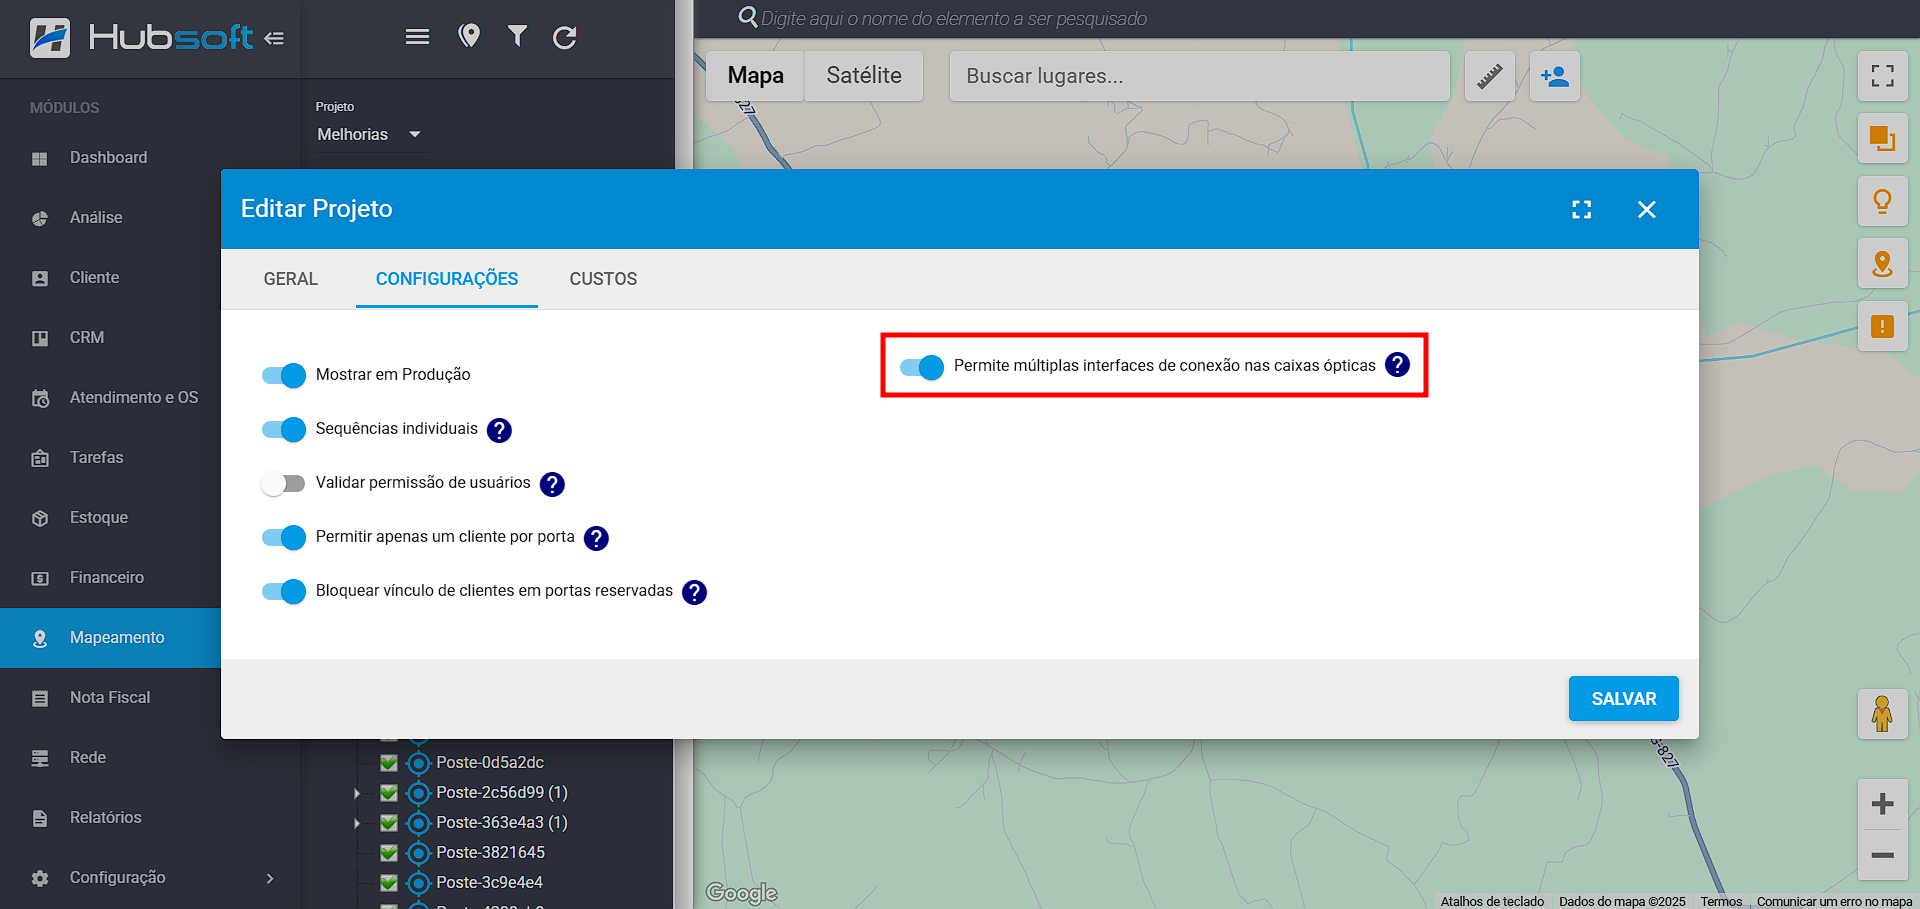Image resolution: width=1920 pixels, height=909 pixels.
Task: Toggle Permitir apenas um cliente por porta
Action: click(x=284, y=537)
